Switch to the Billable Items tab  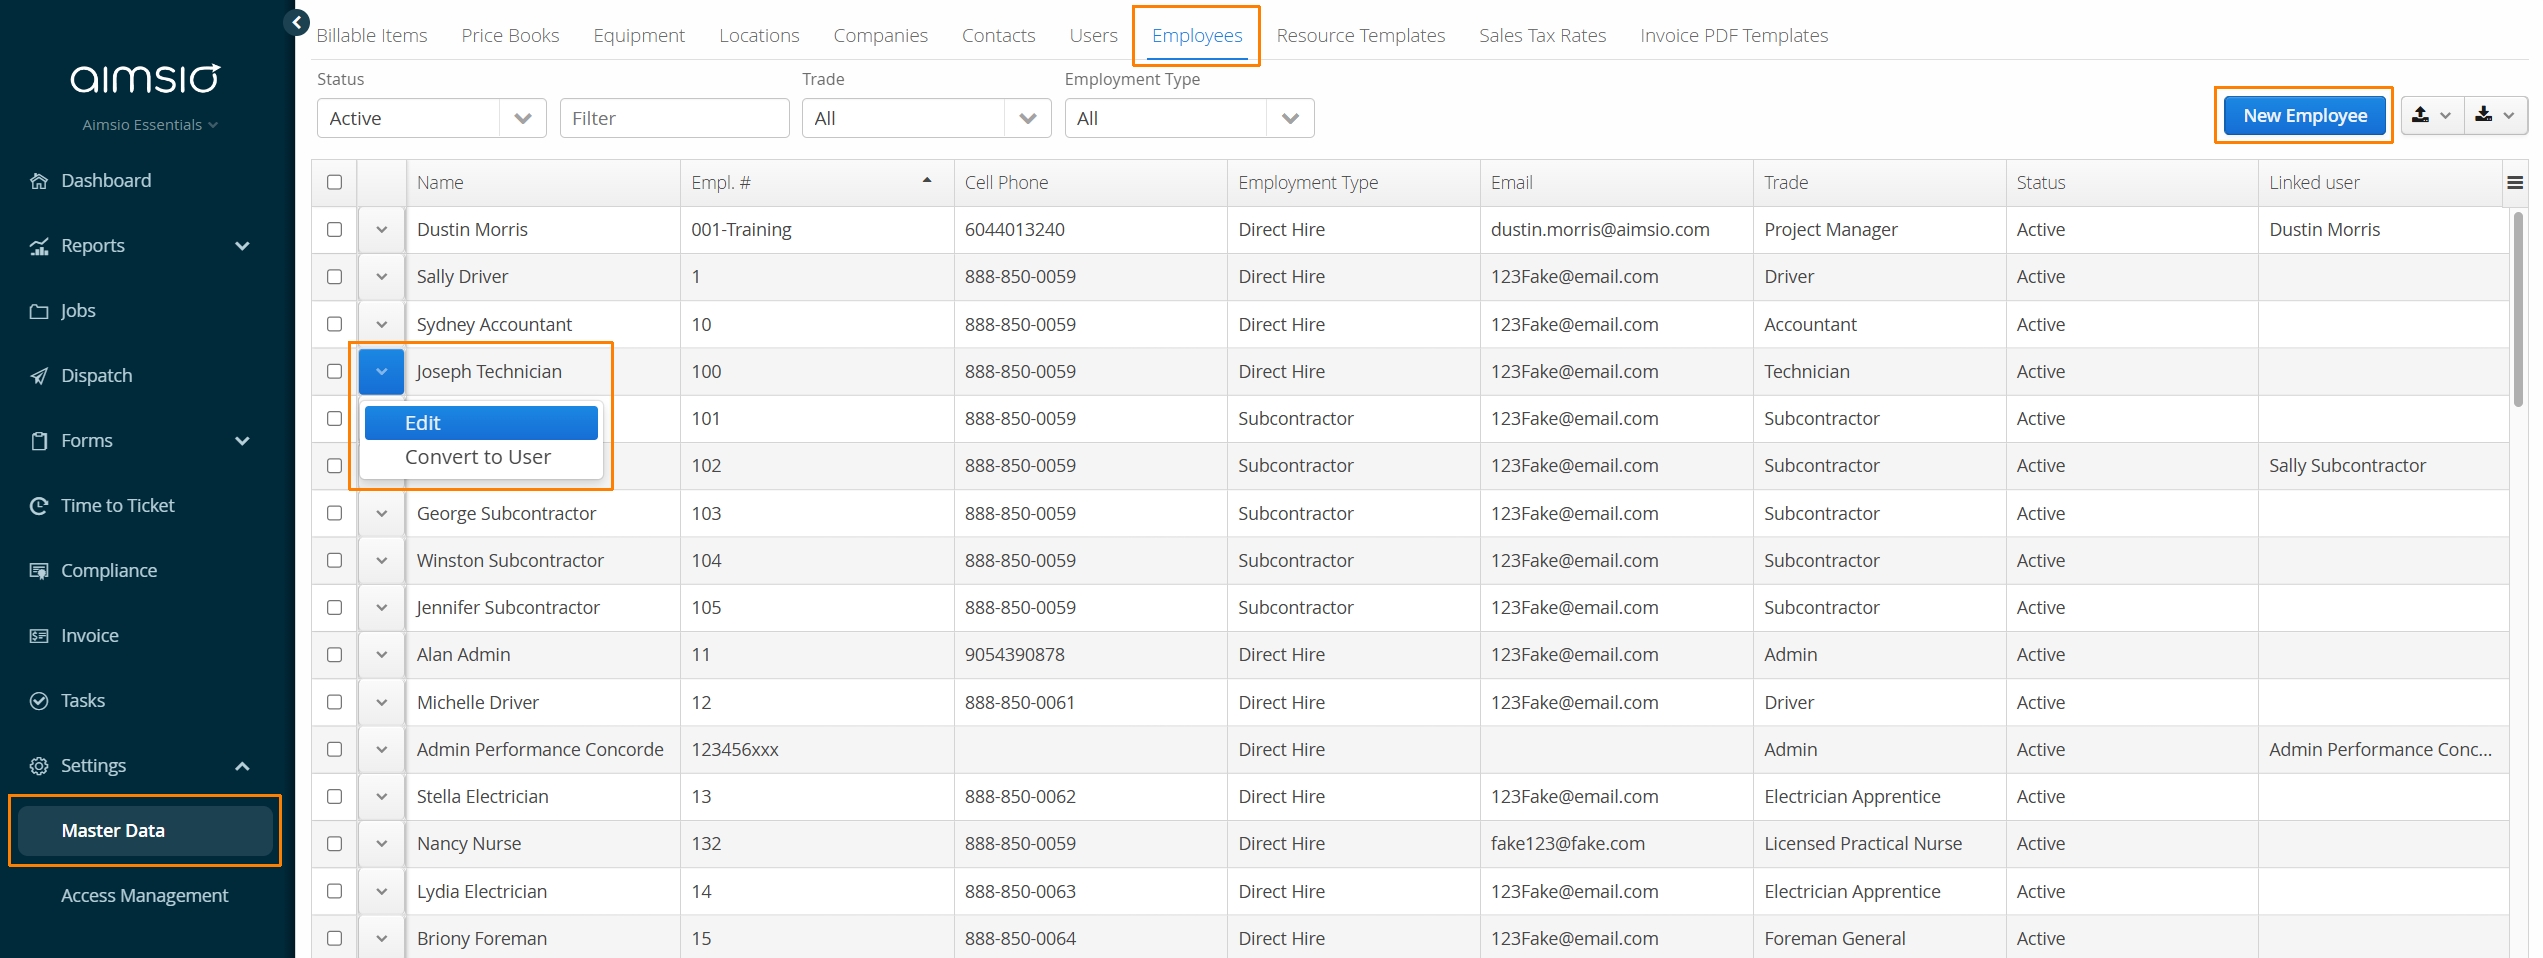372,35
